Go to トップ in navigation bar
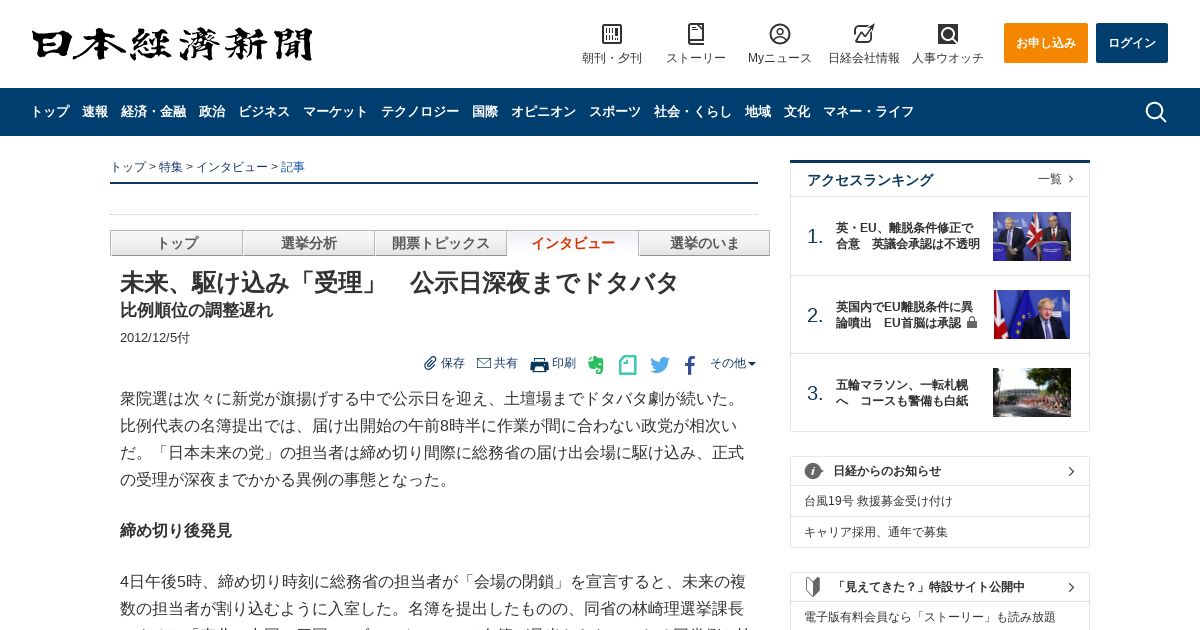 click(50, 112)
